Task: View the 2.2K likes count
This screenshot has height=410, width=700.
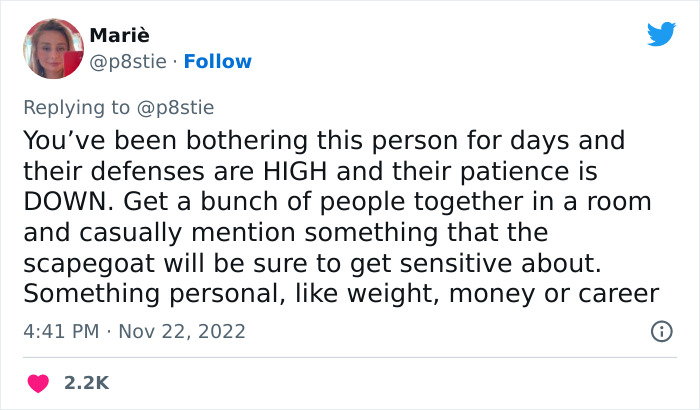Action: point(85,382)
